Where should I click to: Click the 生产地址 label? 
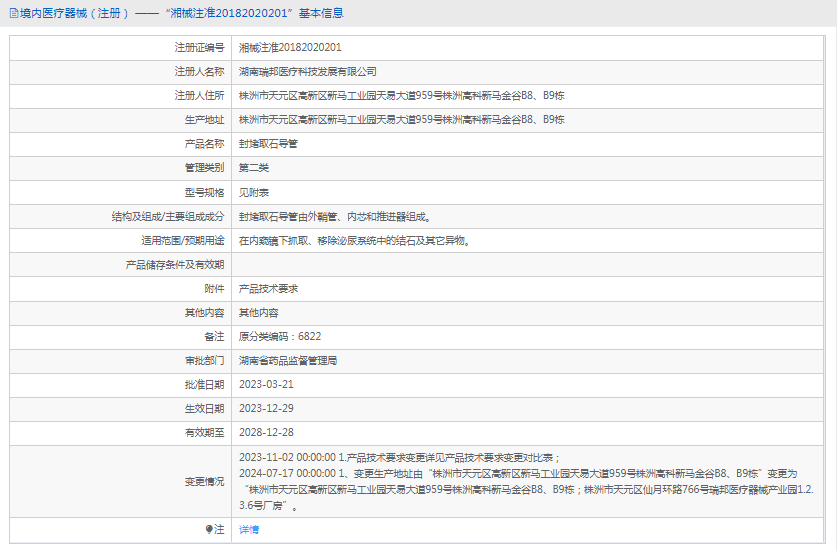[x=204, y=120]
